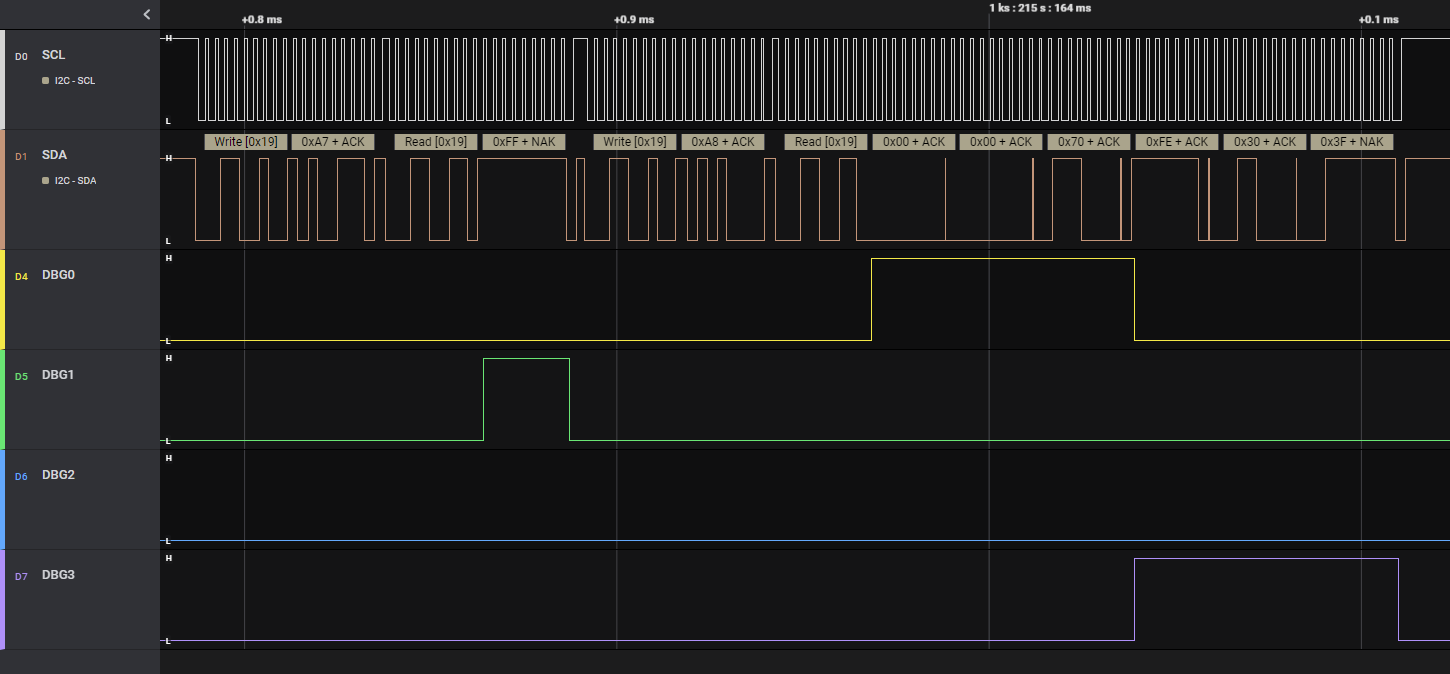Screen dimensions: 1450x674
Task: Select the 0xFE + ACK decoded frame
Action: point(1177,142)
